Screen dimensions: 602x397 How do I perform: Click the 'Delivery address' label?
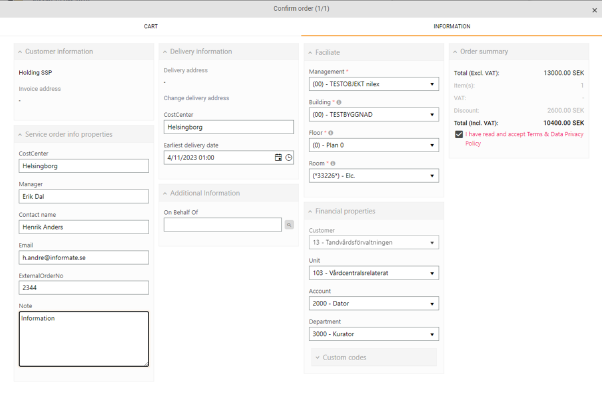(x=185, y=70)
